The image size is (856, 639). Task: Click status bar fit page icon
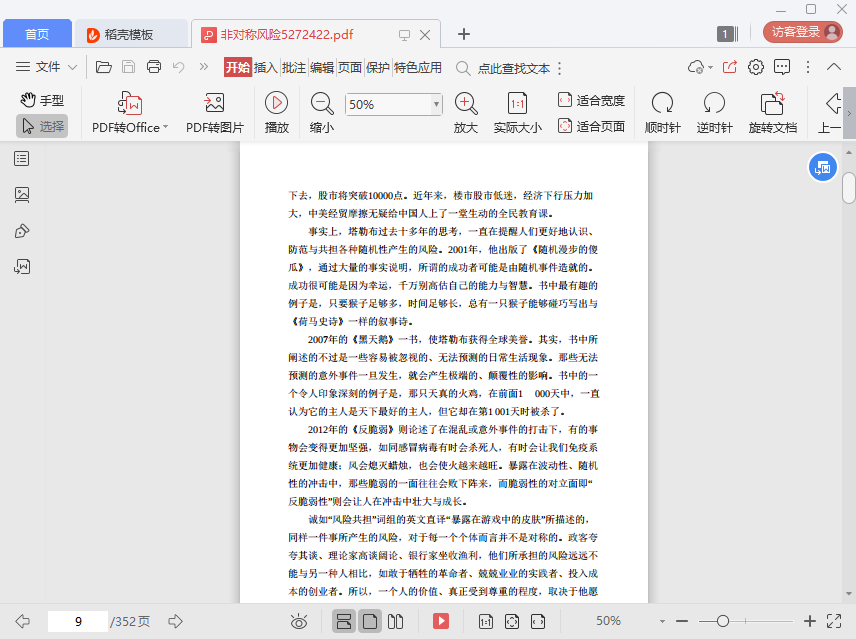pos(512,621)
